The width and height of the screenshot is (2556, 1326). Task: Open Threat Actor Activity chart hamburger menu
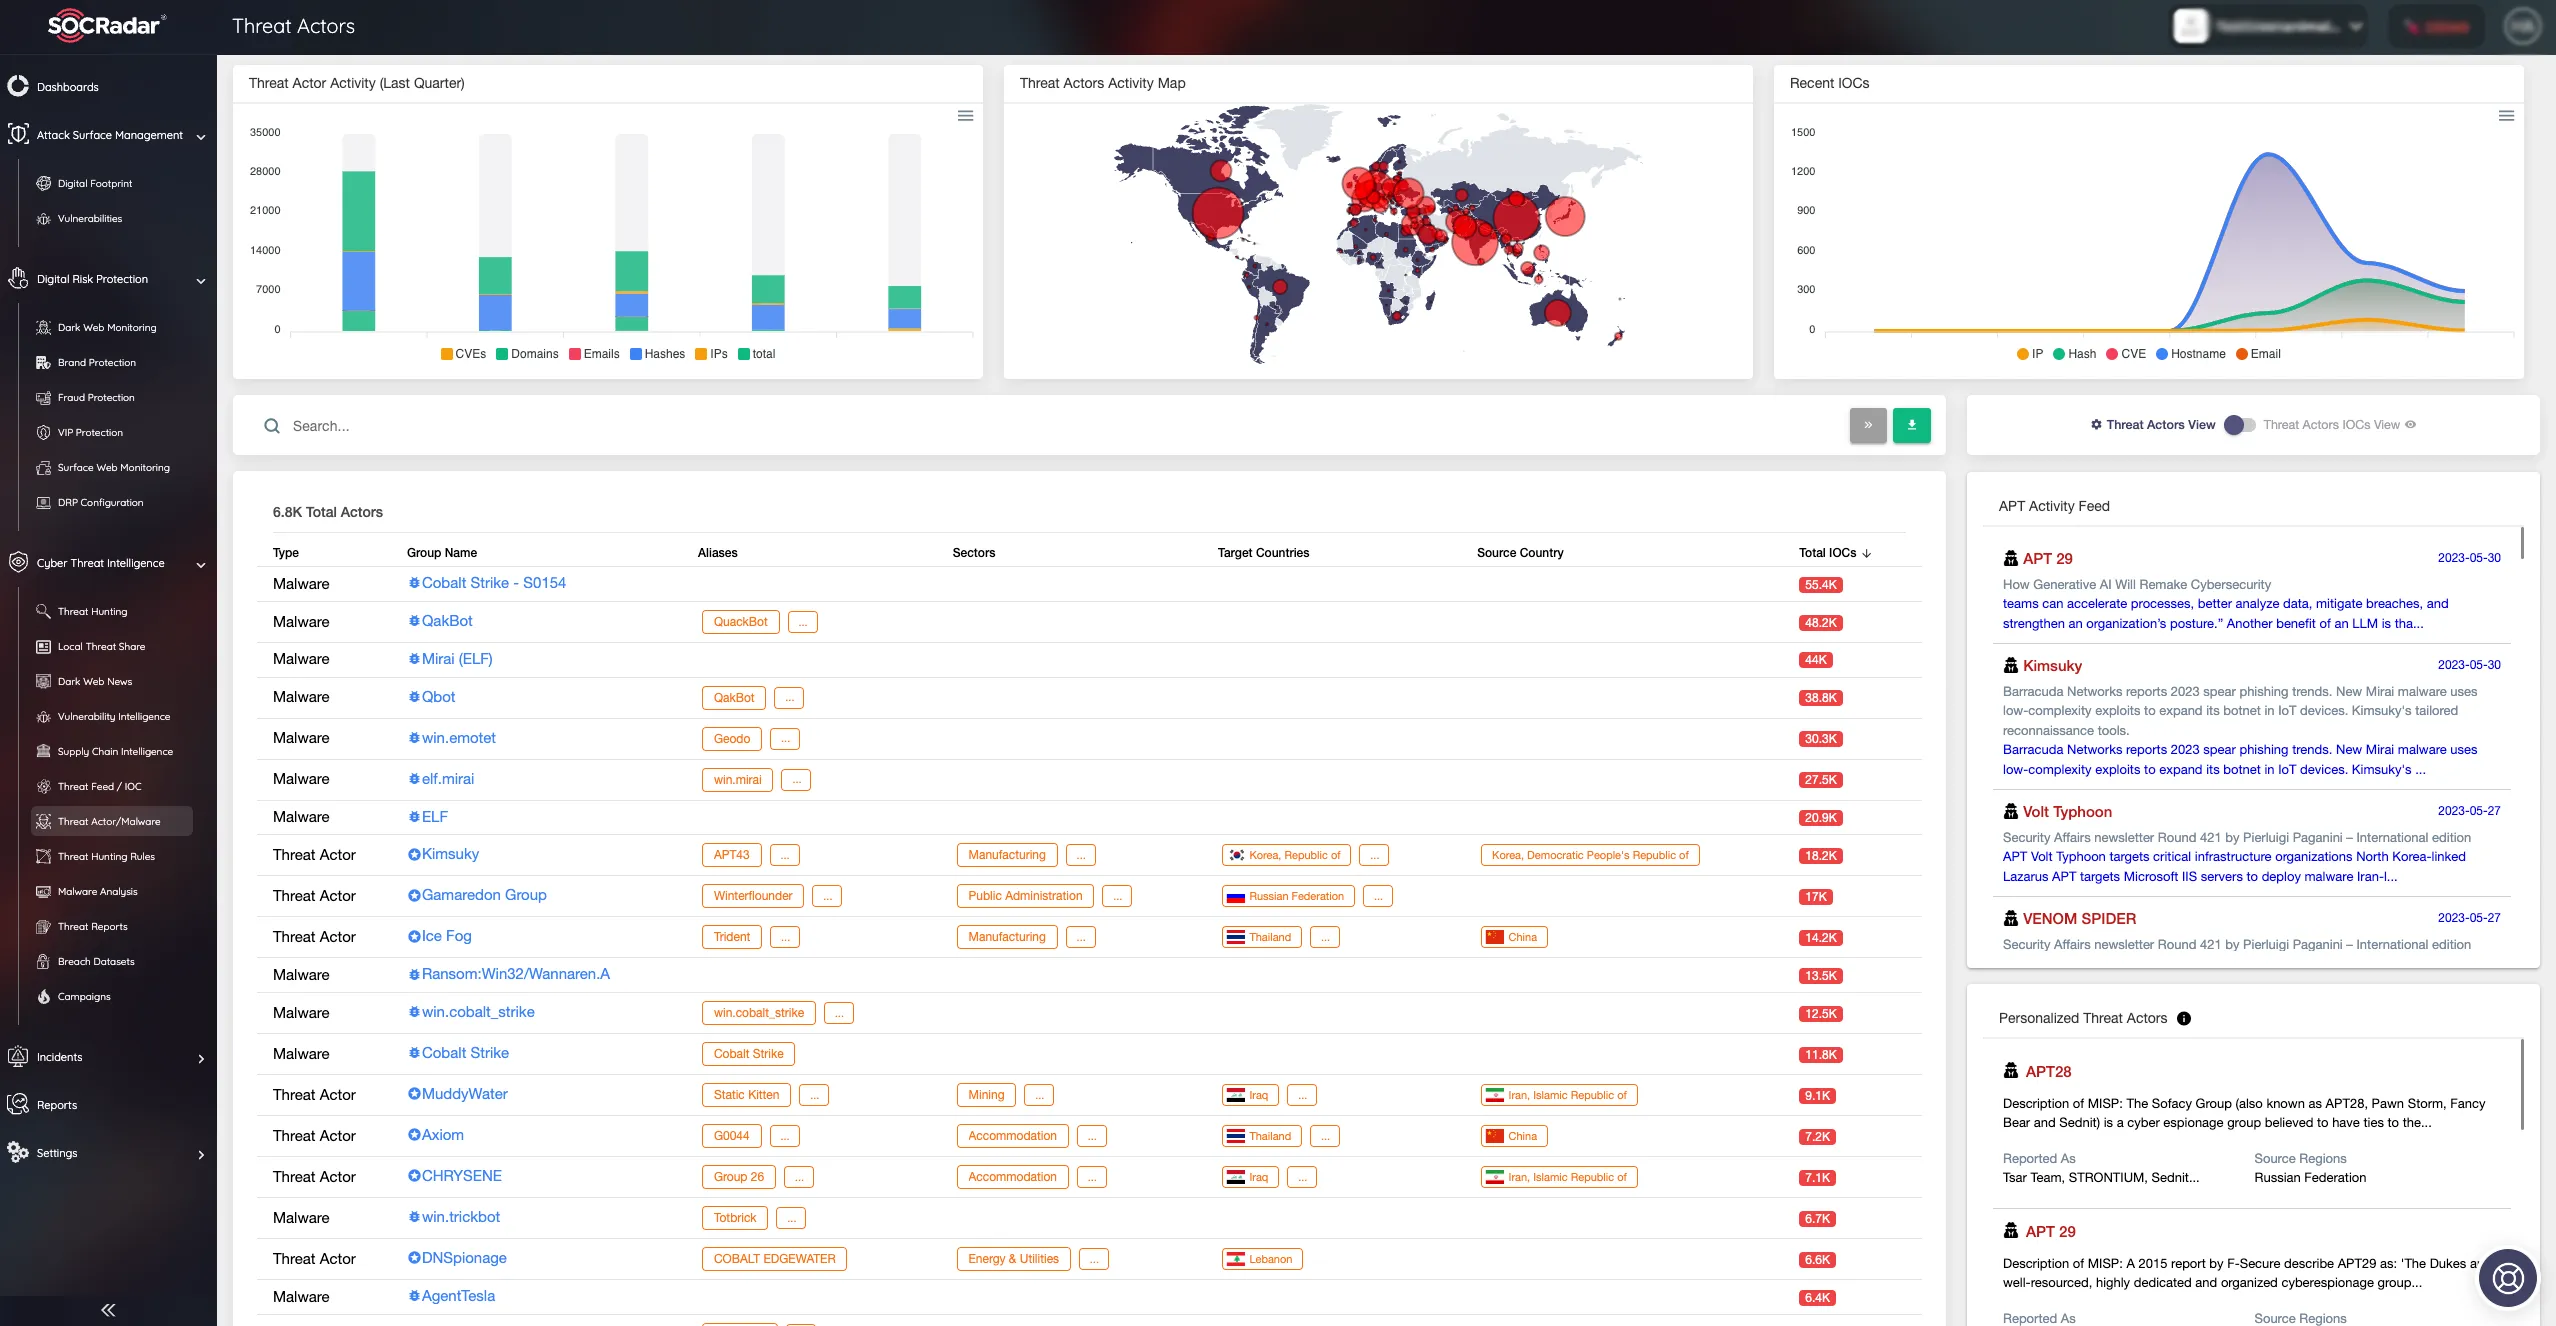point(965,116)
